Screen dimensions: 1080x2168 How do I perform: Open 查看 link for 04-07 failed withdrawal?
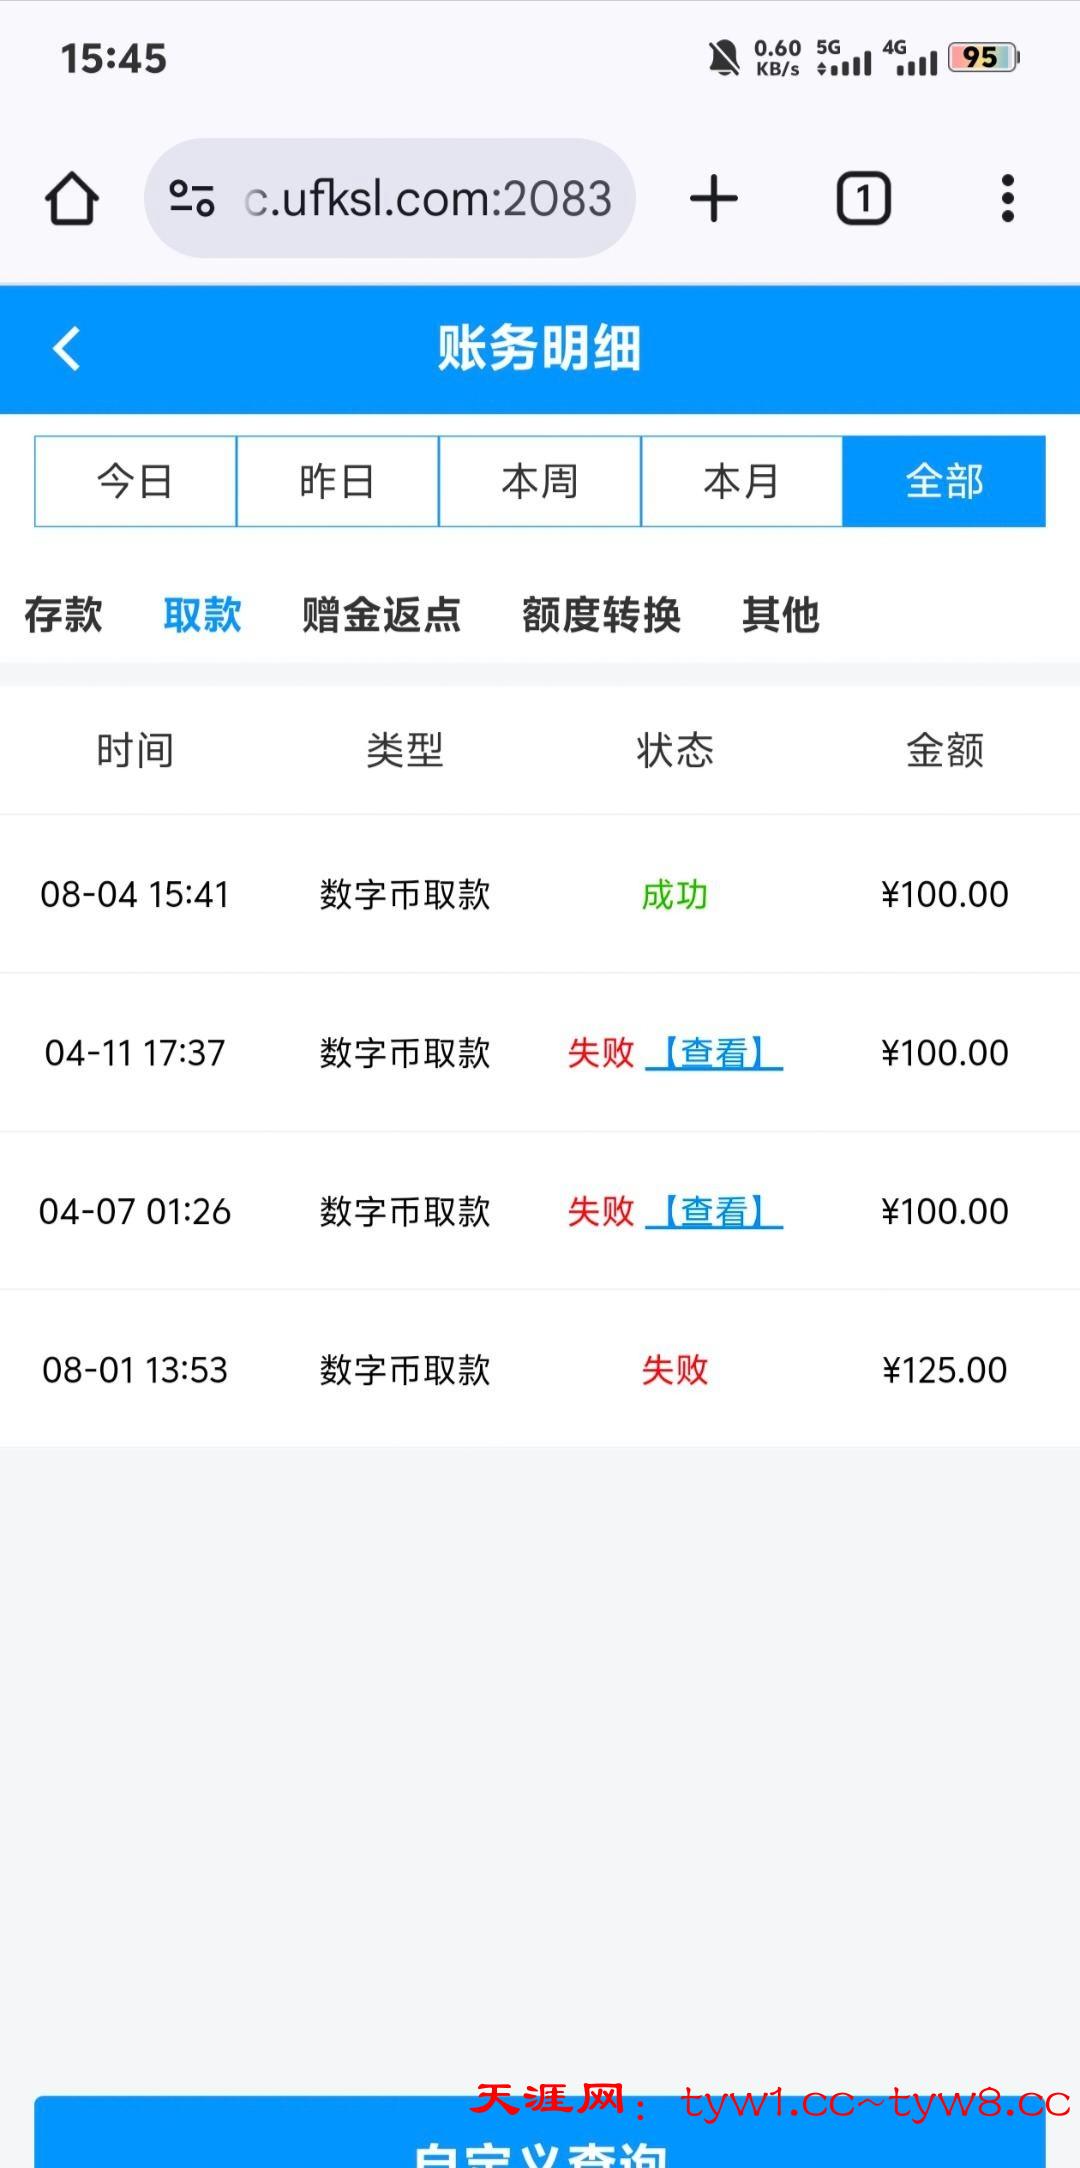click(x=714, y=1211)
